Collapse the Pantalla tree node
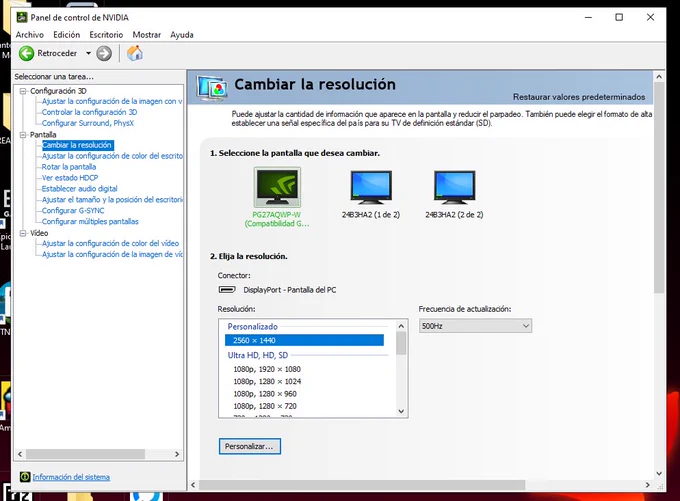 click(23, 135)
